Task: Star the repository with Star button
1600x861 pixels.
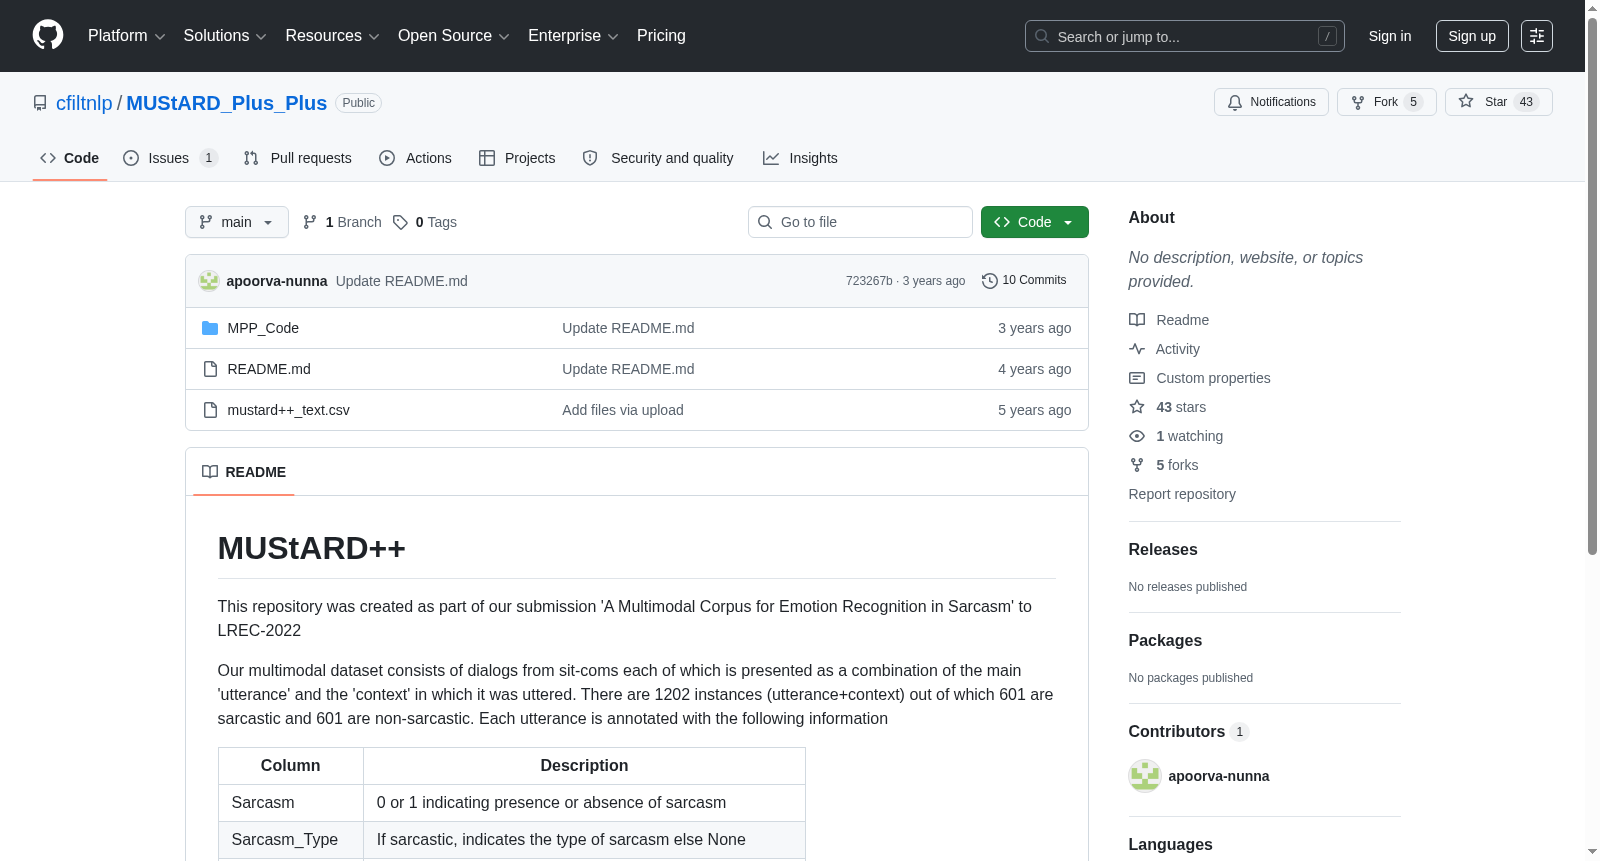Action: [x=1499, y=102]
